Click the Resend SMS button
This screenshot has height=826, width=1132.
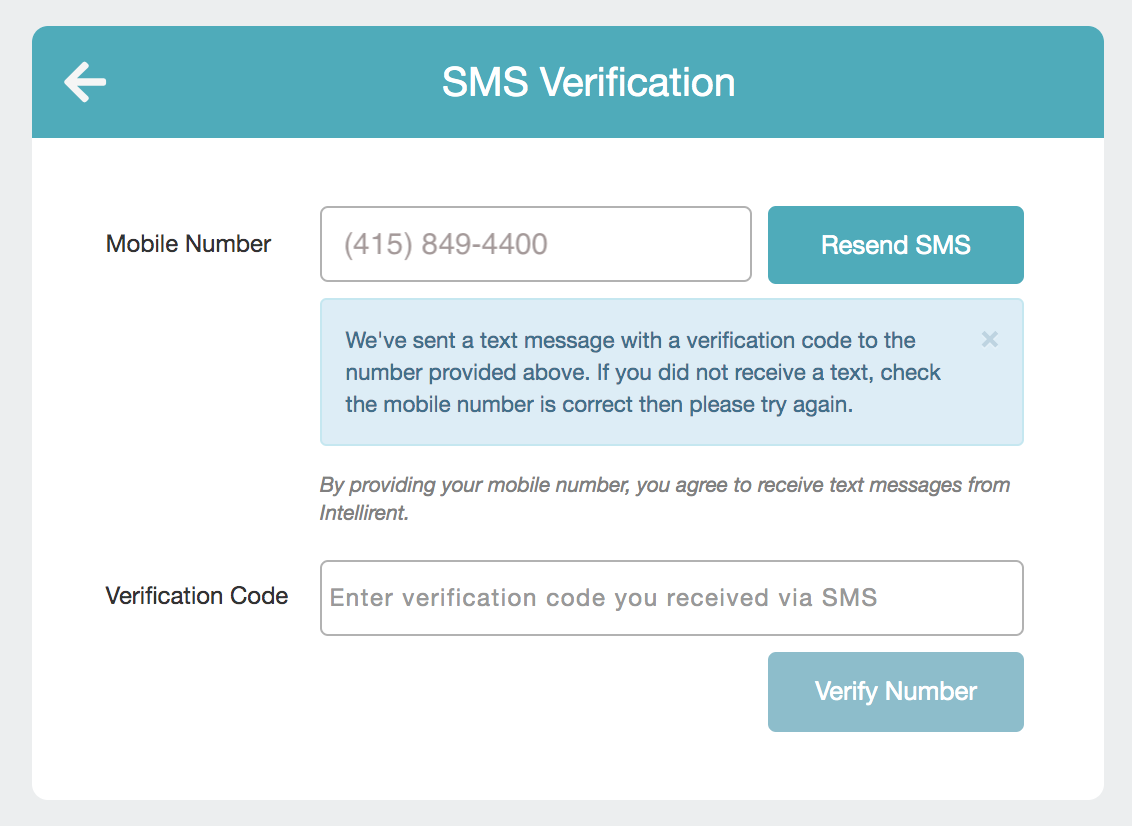tap(895, 245)
